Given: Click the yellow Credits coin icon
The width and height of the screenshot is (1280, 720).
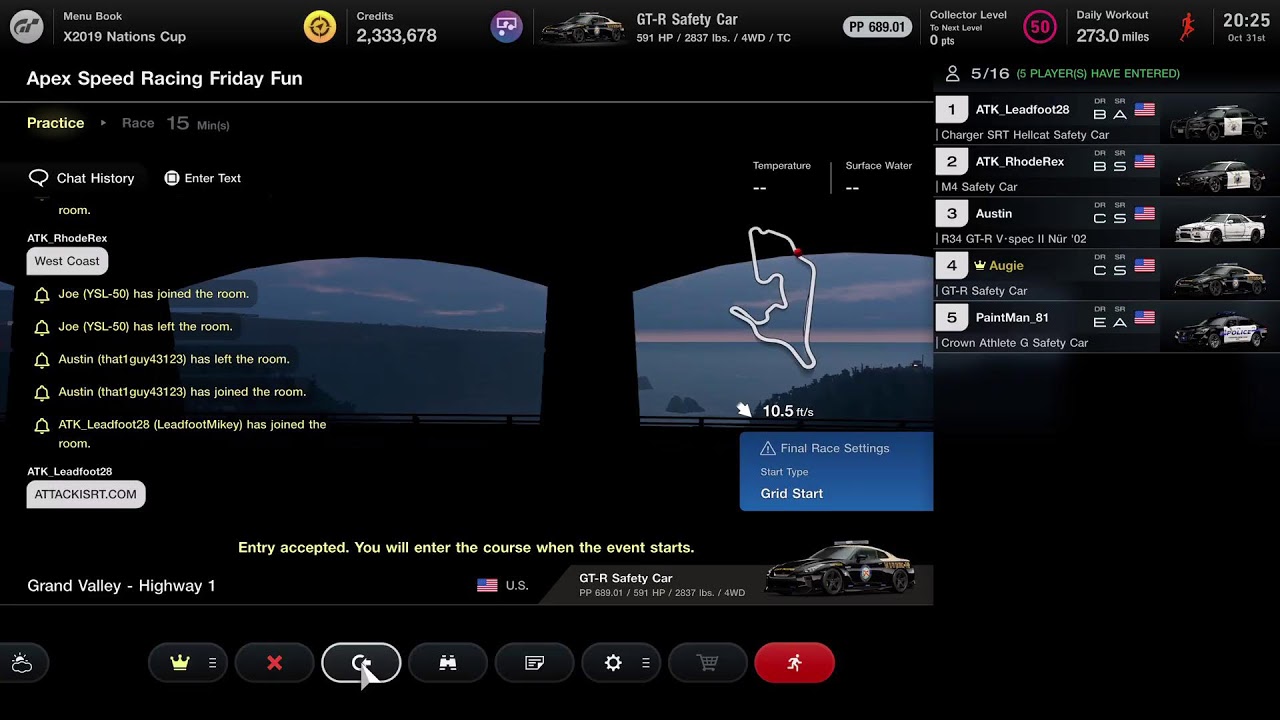Looking at the screenshot, I should 320,27.
